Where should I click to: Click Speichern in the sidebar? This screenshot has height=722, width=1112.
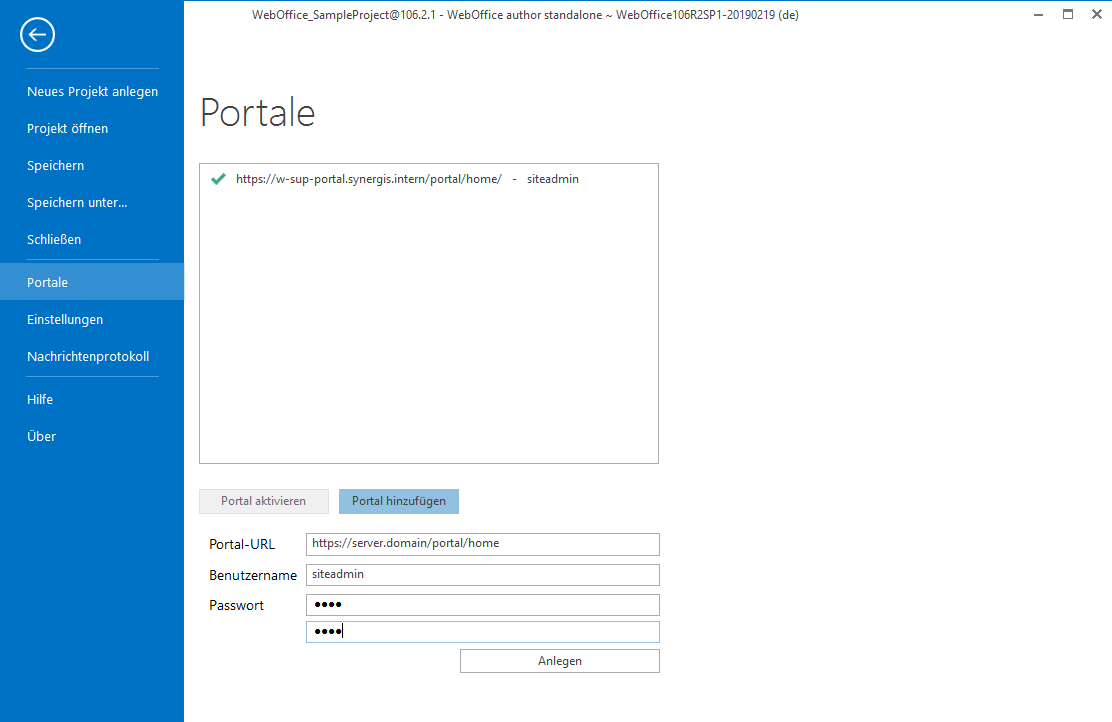[54, 165]
